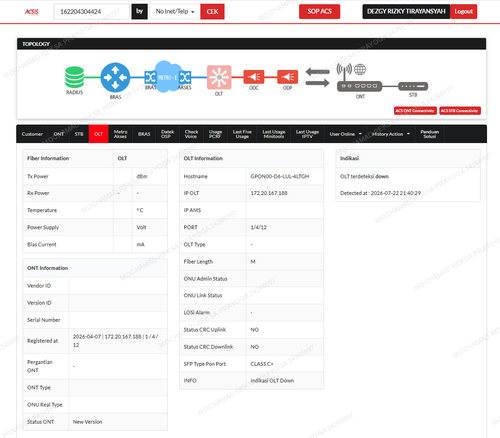Click the OLT Information table header
Image resolution: width=500 pixels, height=438 pixels.
(251, 158)
